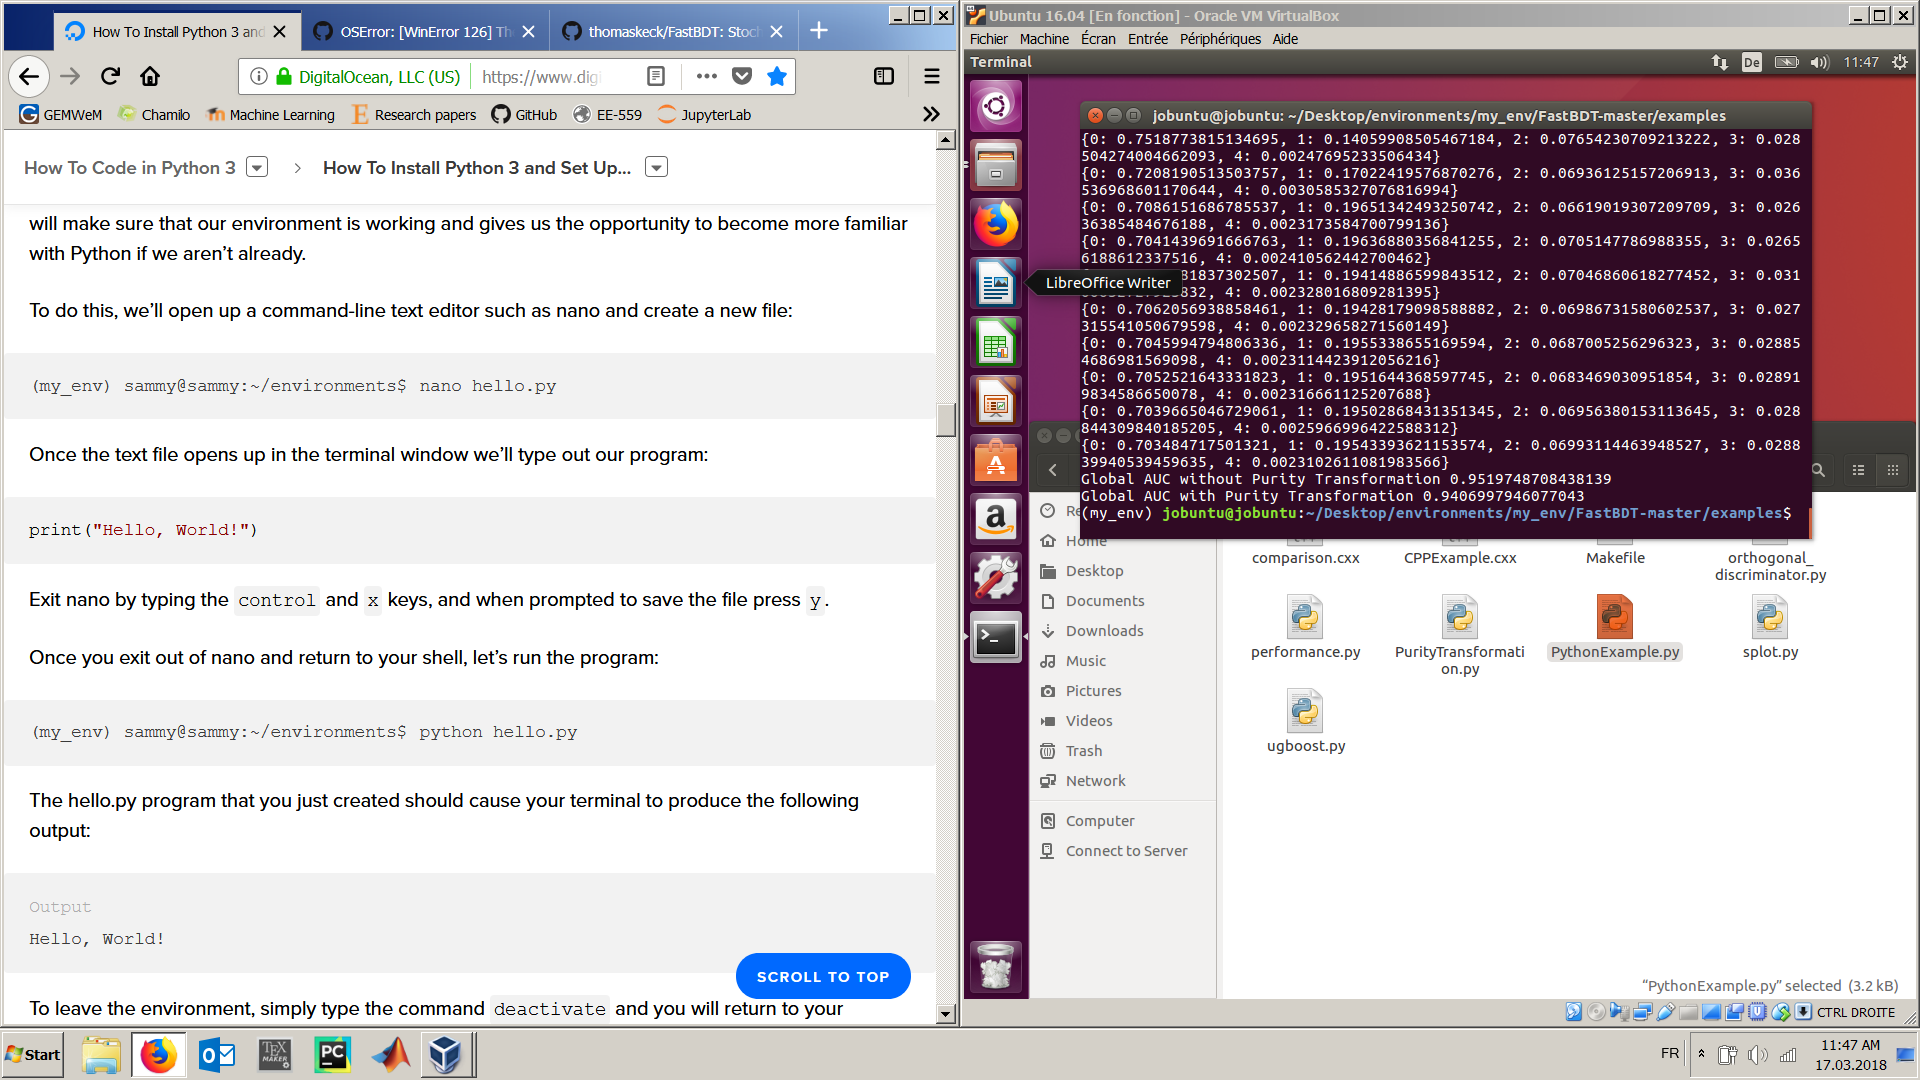Expand the 'How To Code in Python 3' dropdown
Screen dimensions: 1920x1080
257,167
